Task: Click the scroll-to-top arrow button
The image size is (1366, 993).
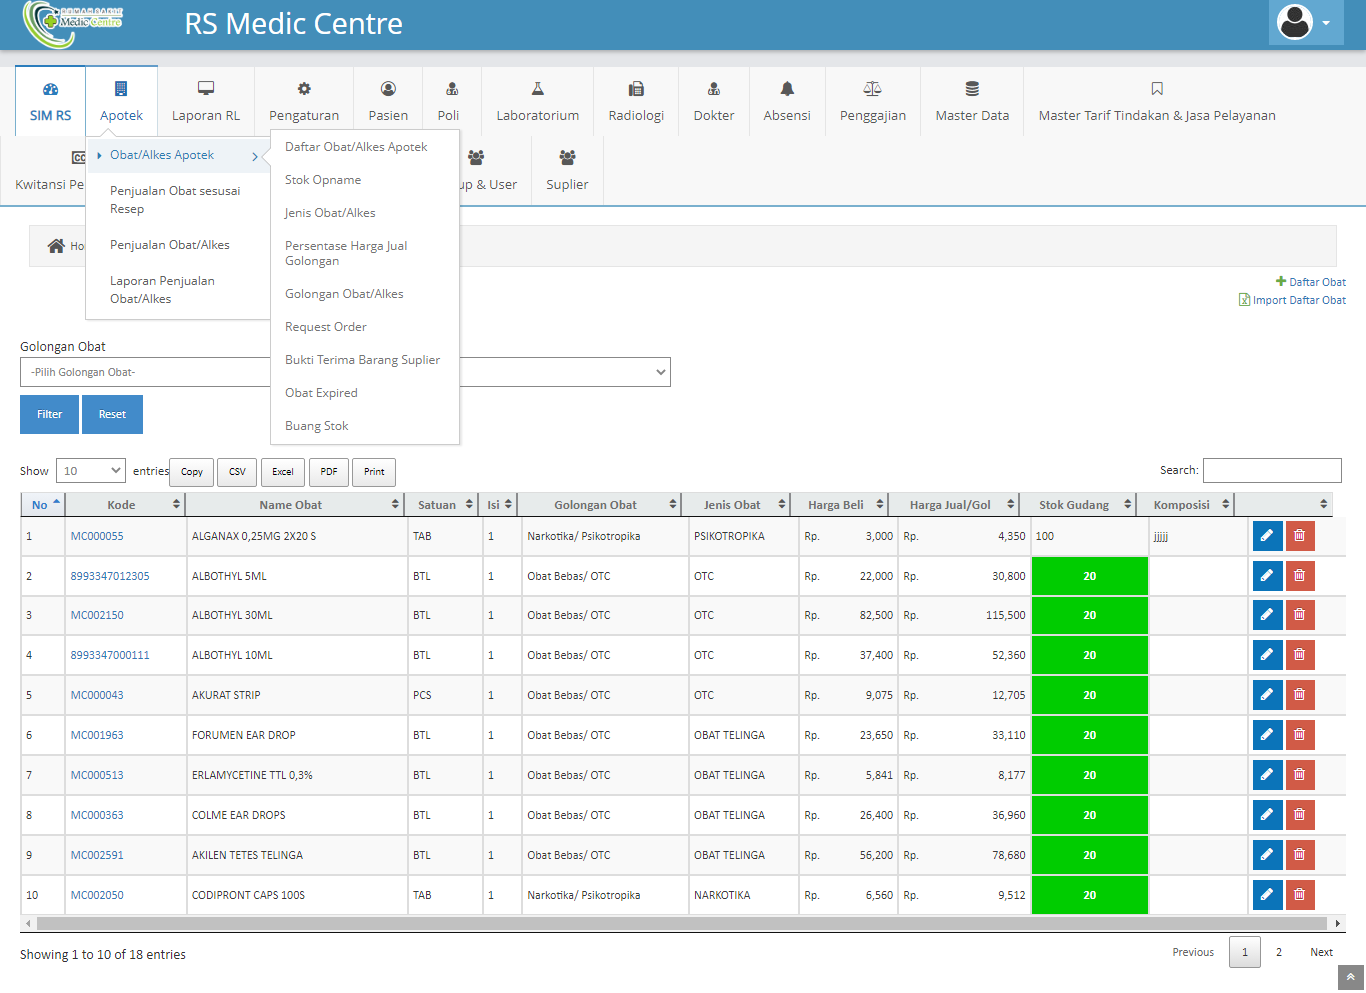Action: click(1350, 977)
